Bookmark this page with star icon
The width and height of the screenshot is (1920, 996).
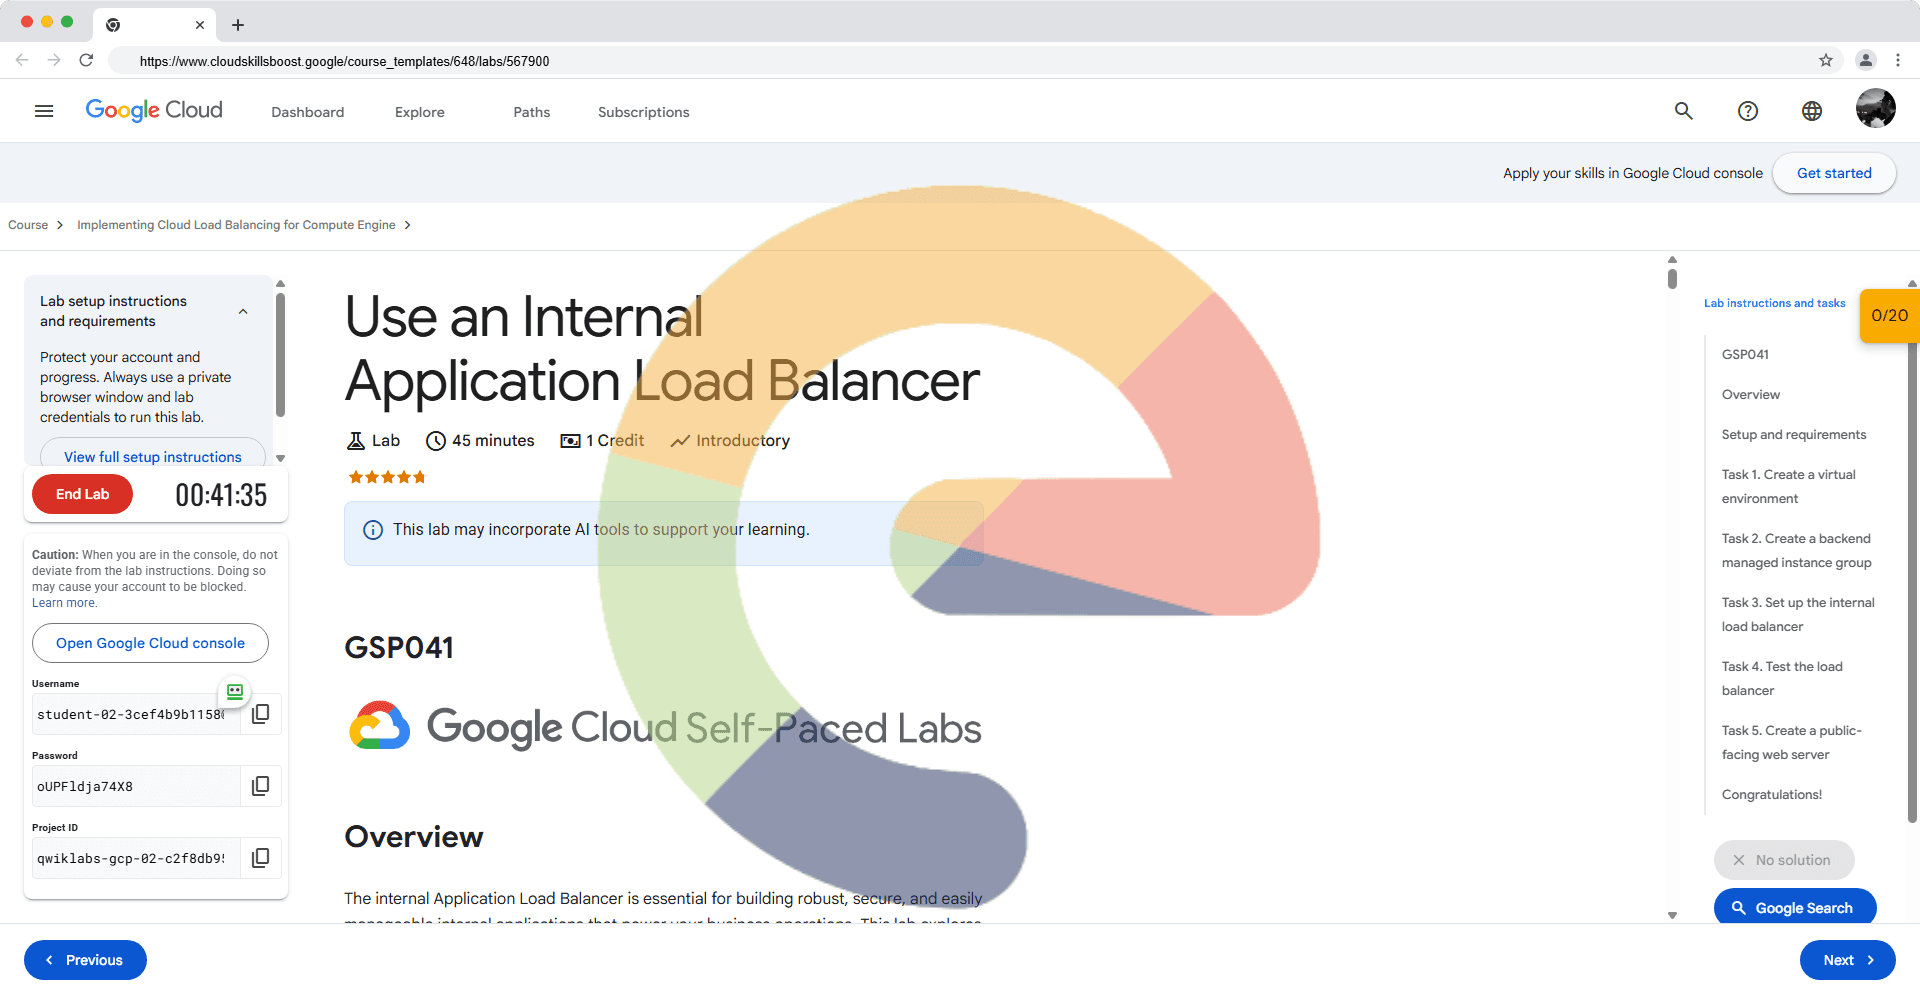point(1826,60)
